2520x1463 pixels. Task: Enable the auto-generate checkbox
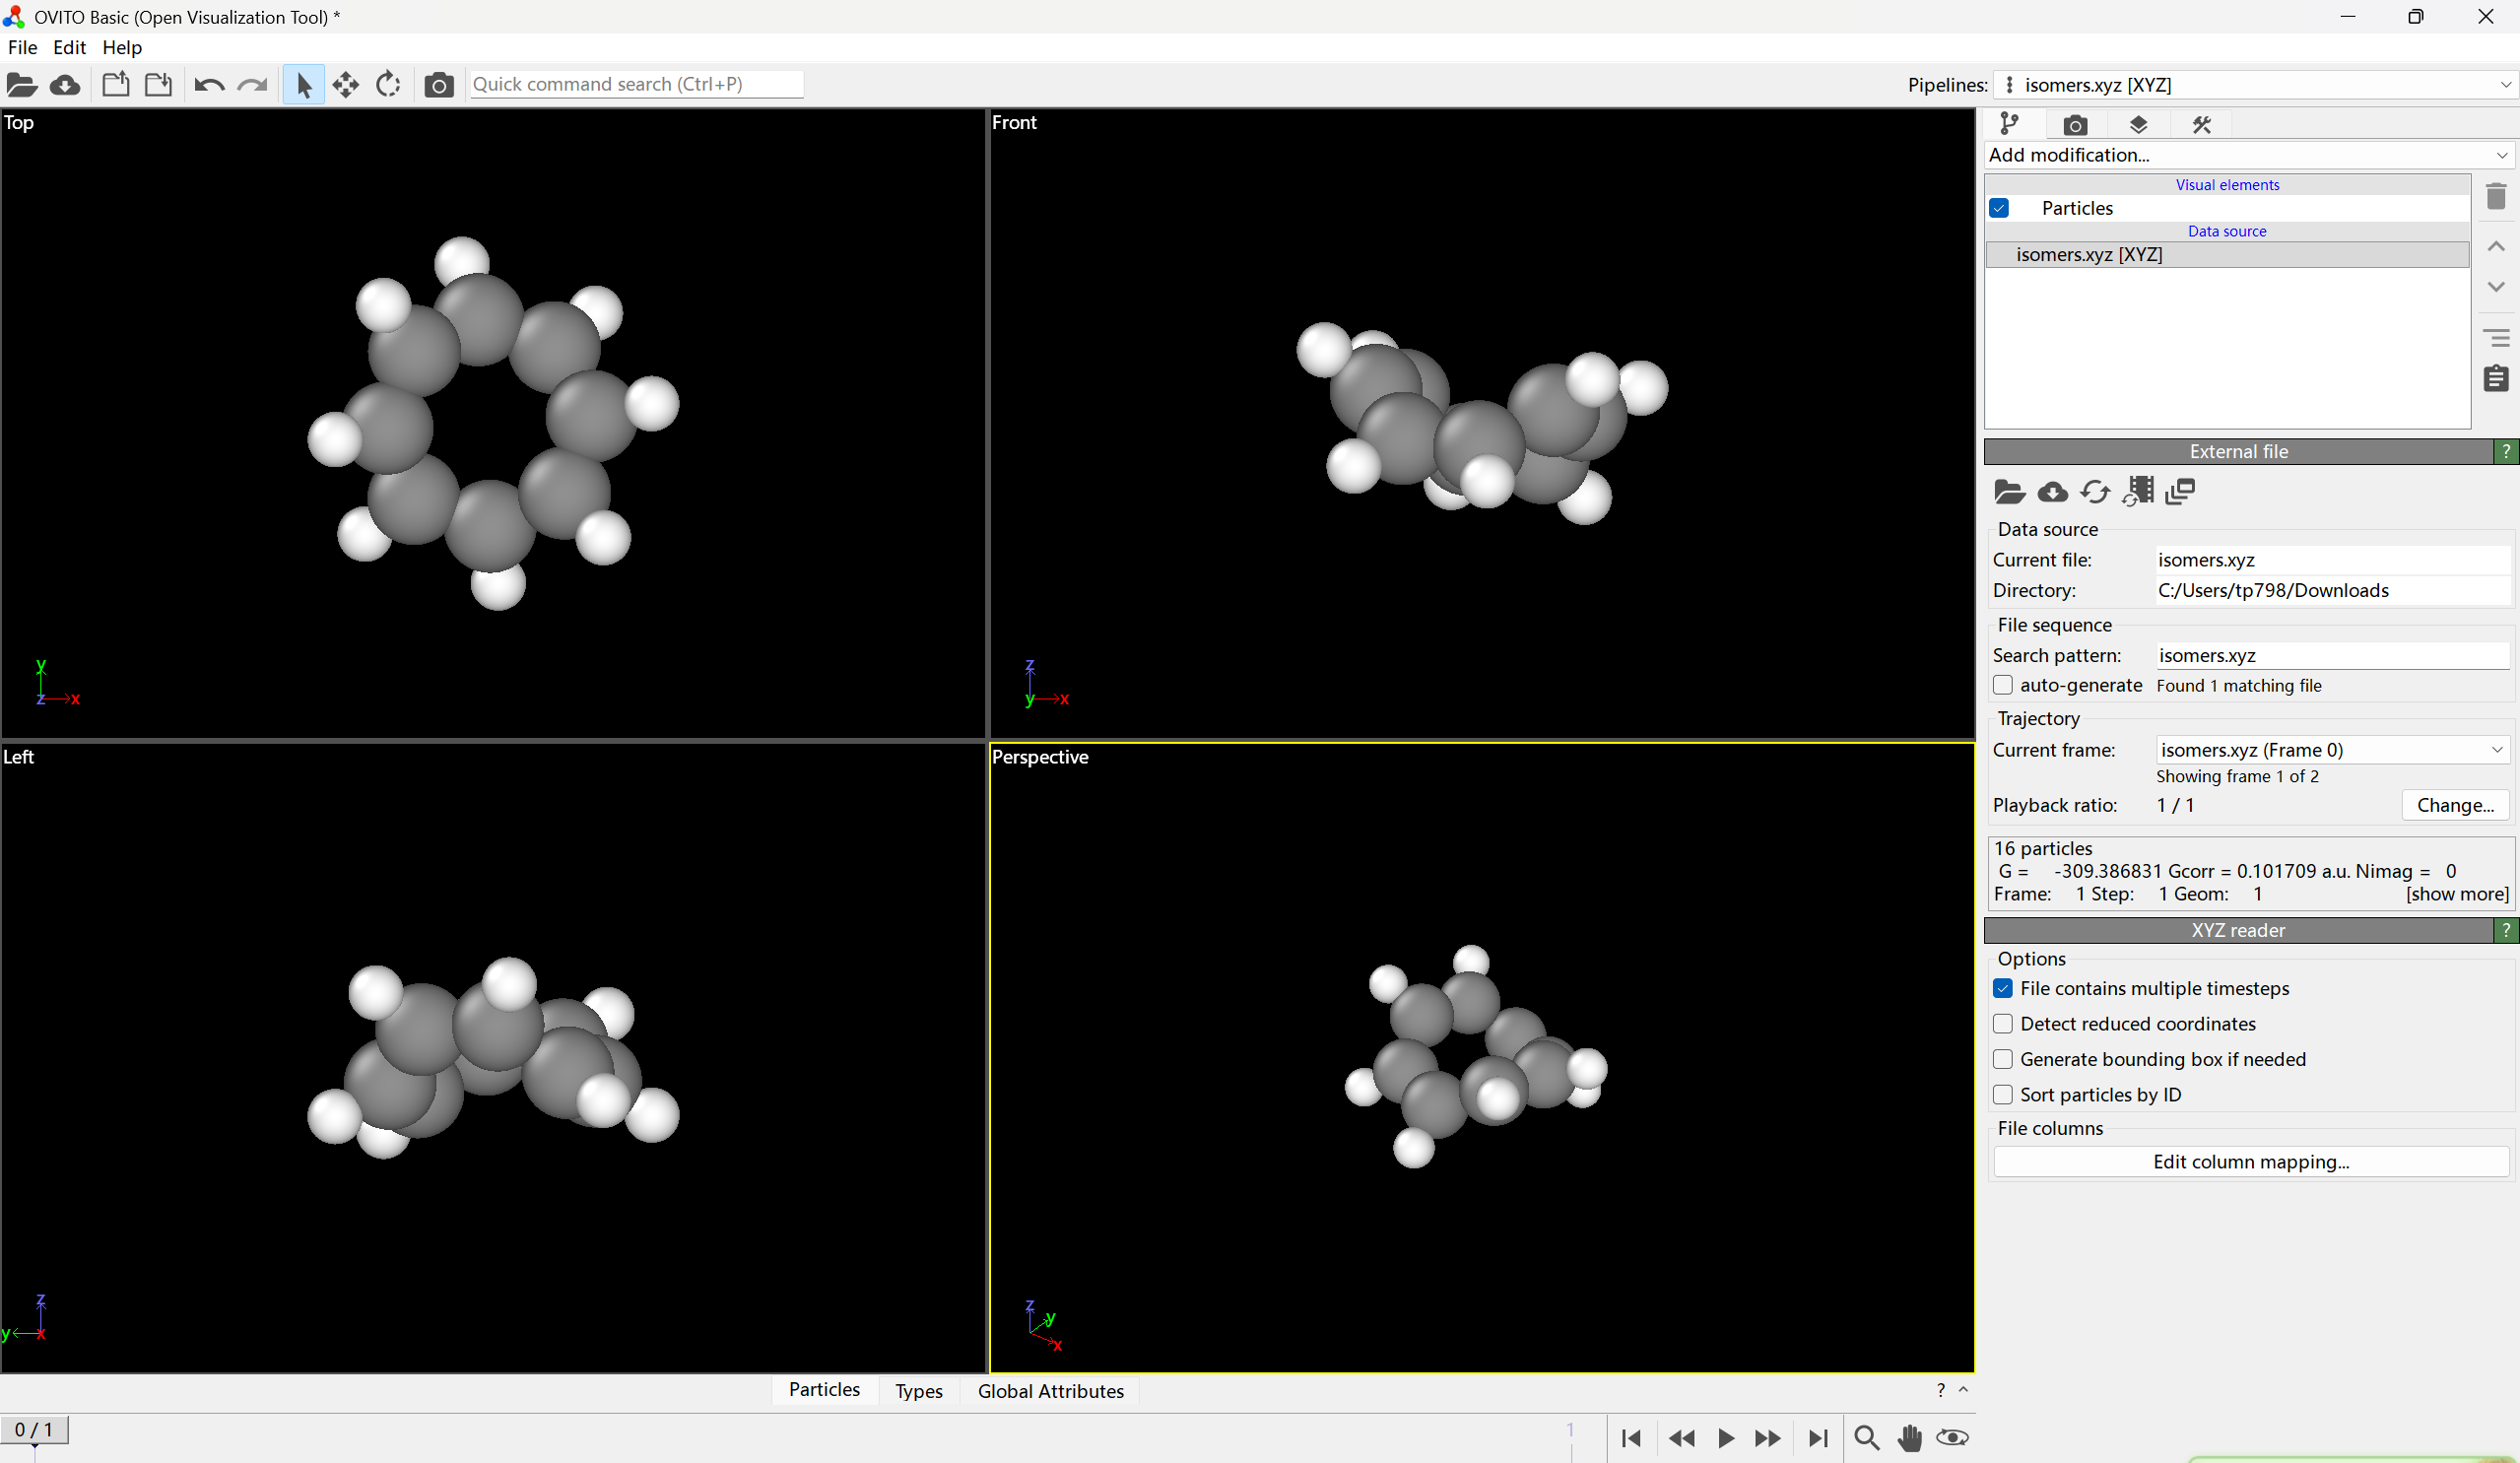[x=2003, y=685]
